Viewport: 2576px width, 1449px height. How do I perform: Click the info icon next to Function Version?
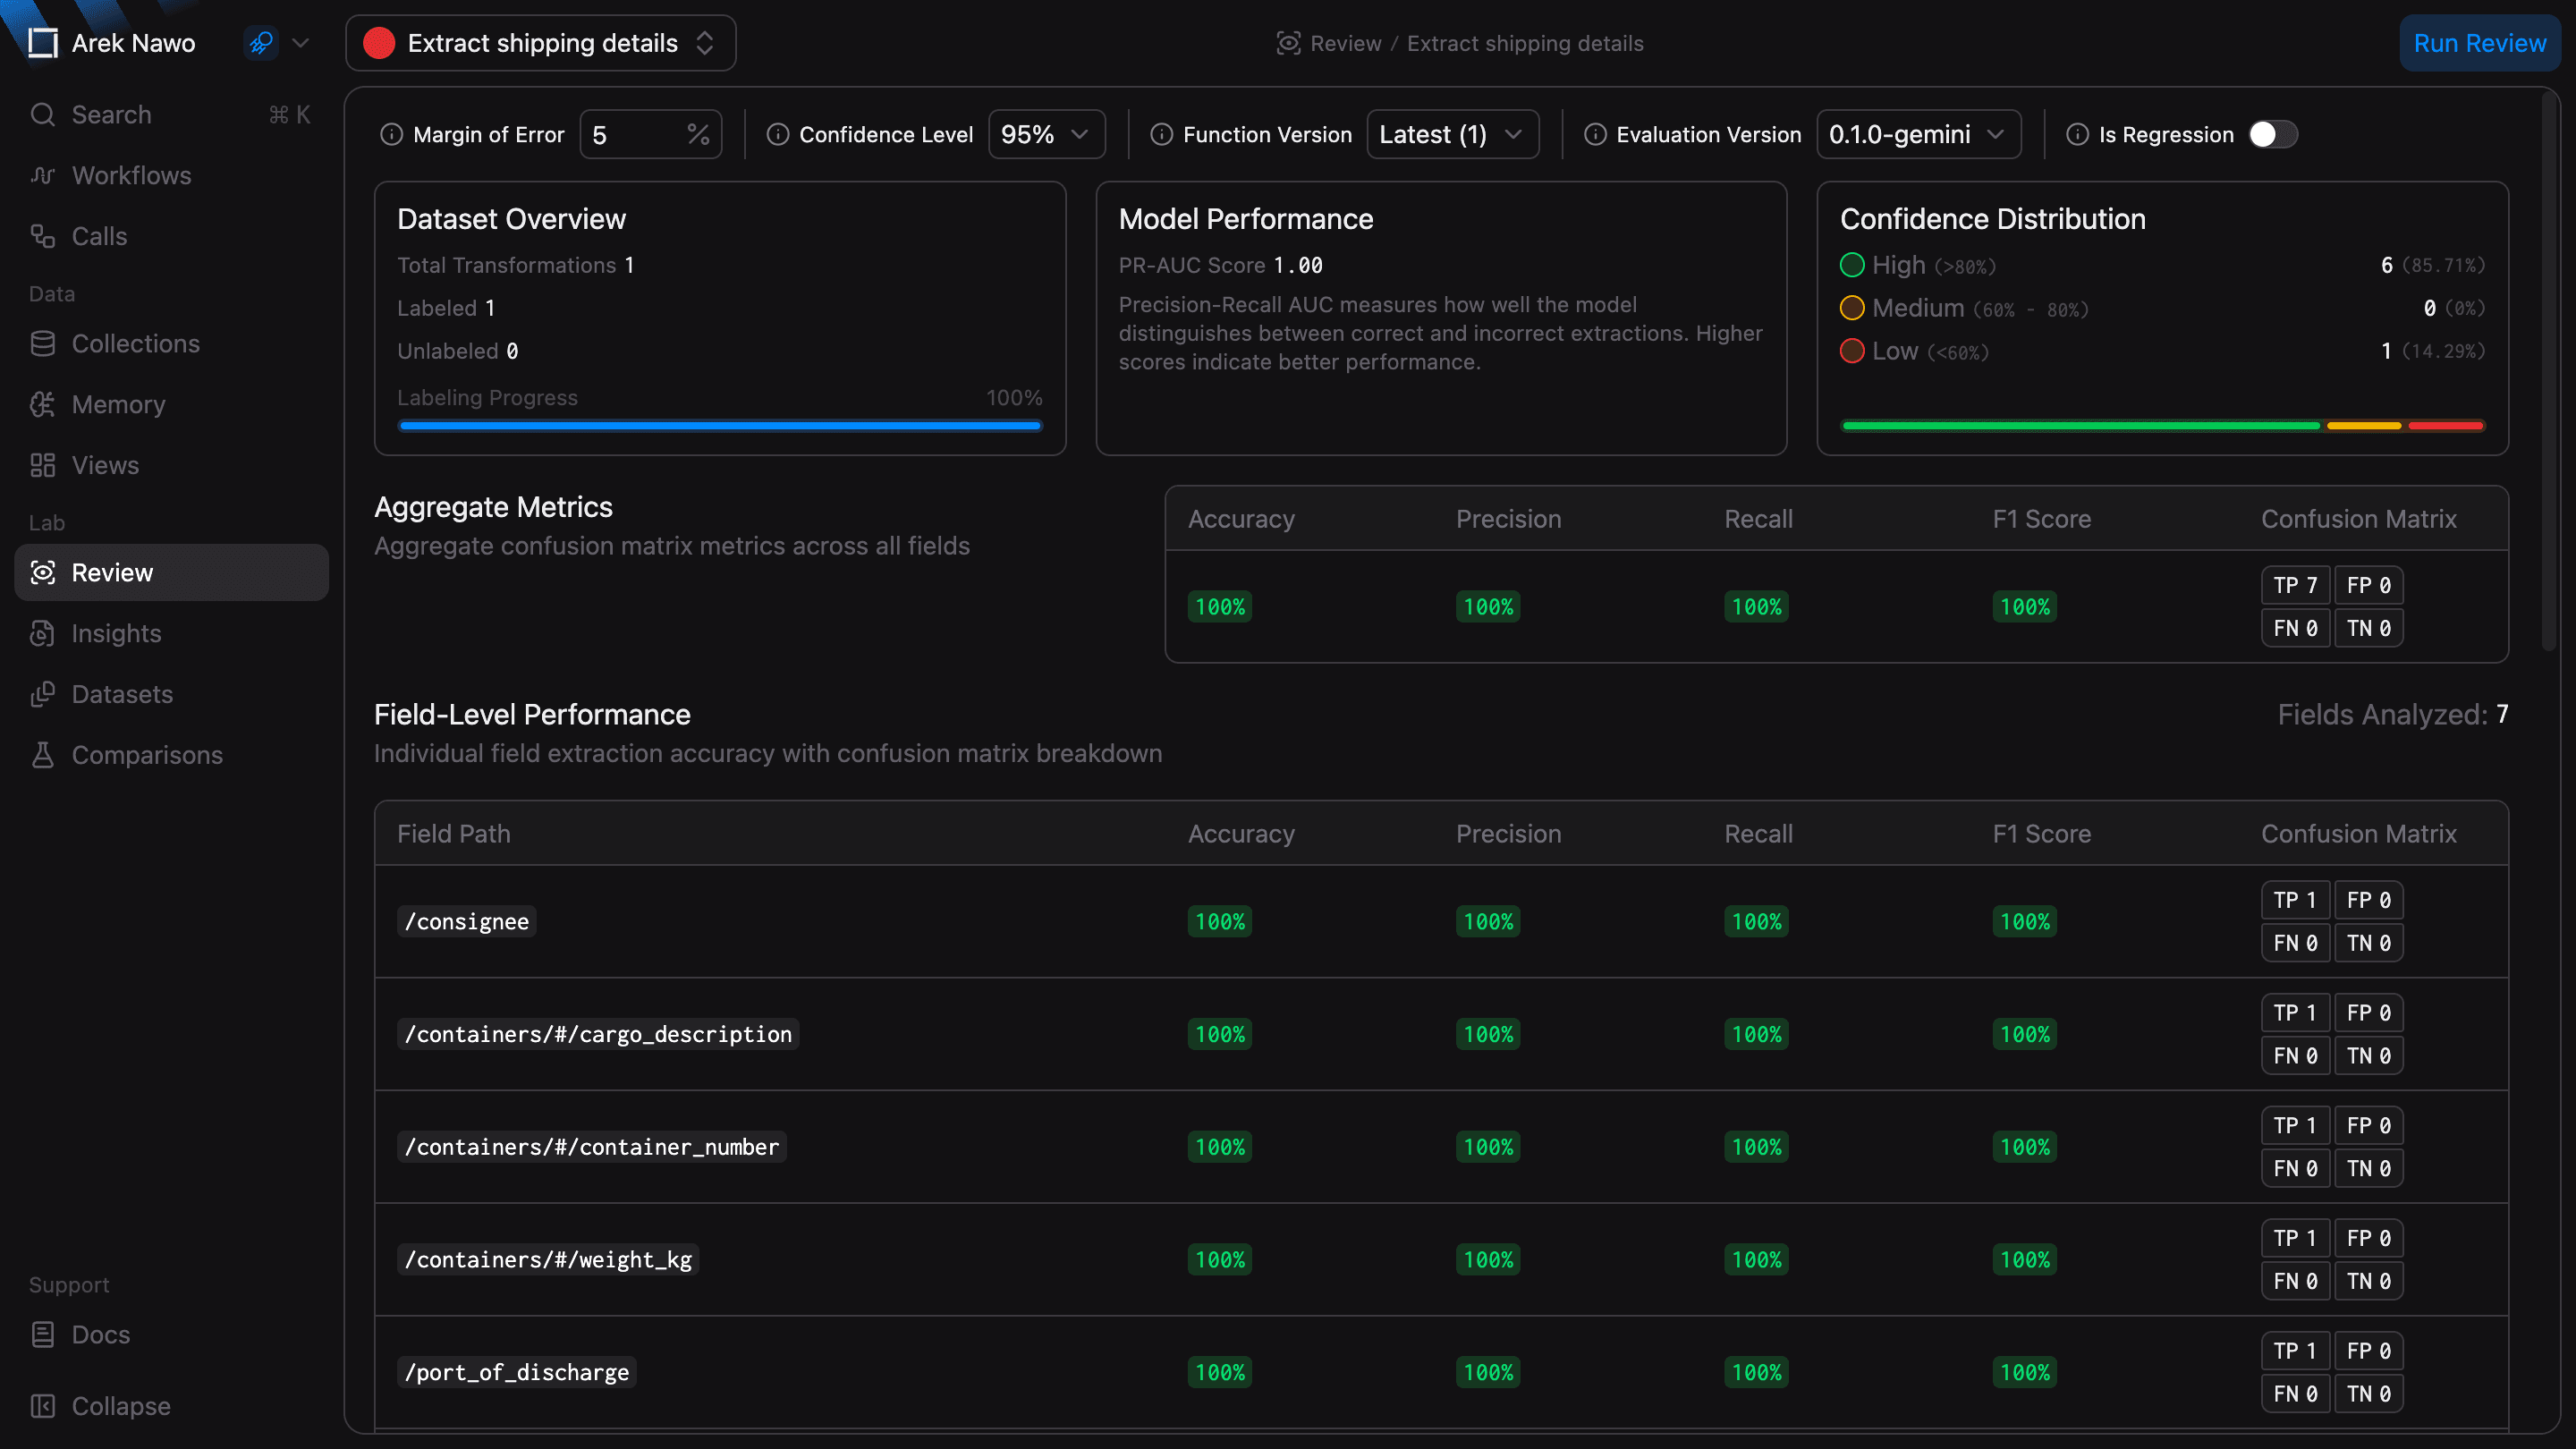coord(1161,135)
